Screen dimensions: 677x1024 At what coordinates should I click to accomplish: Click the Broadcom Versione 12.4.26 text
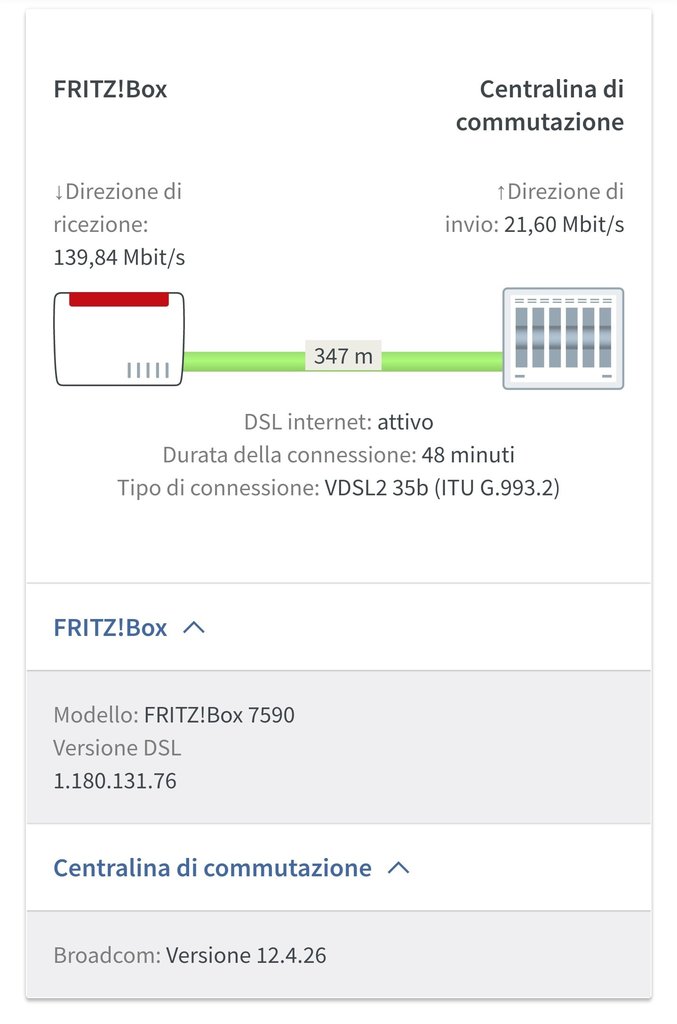[x=190, y=955]
